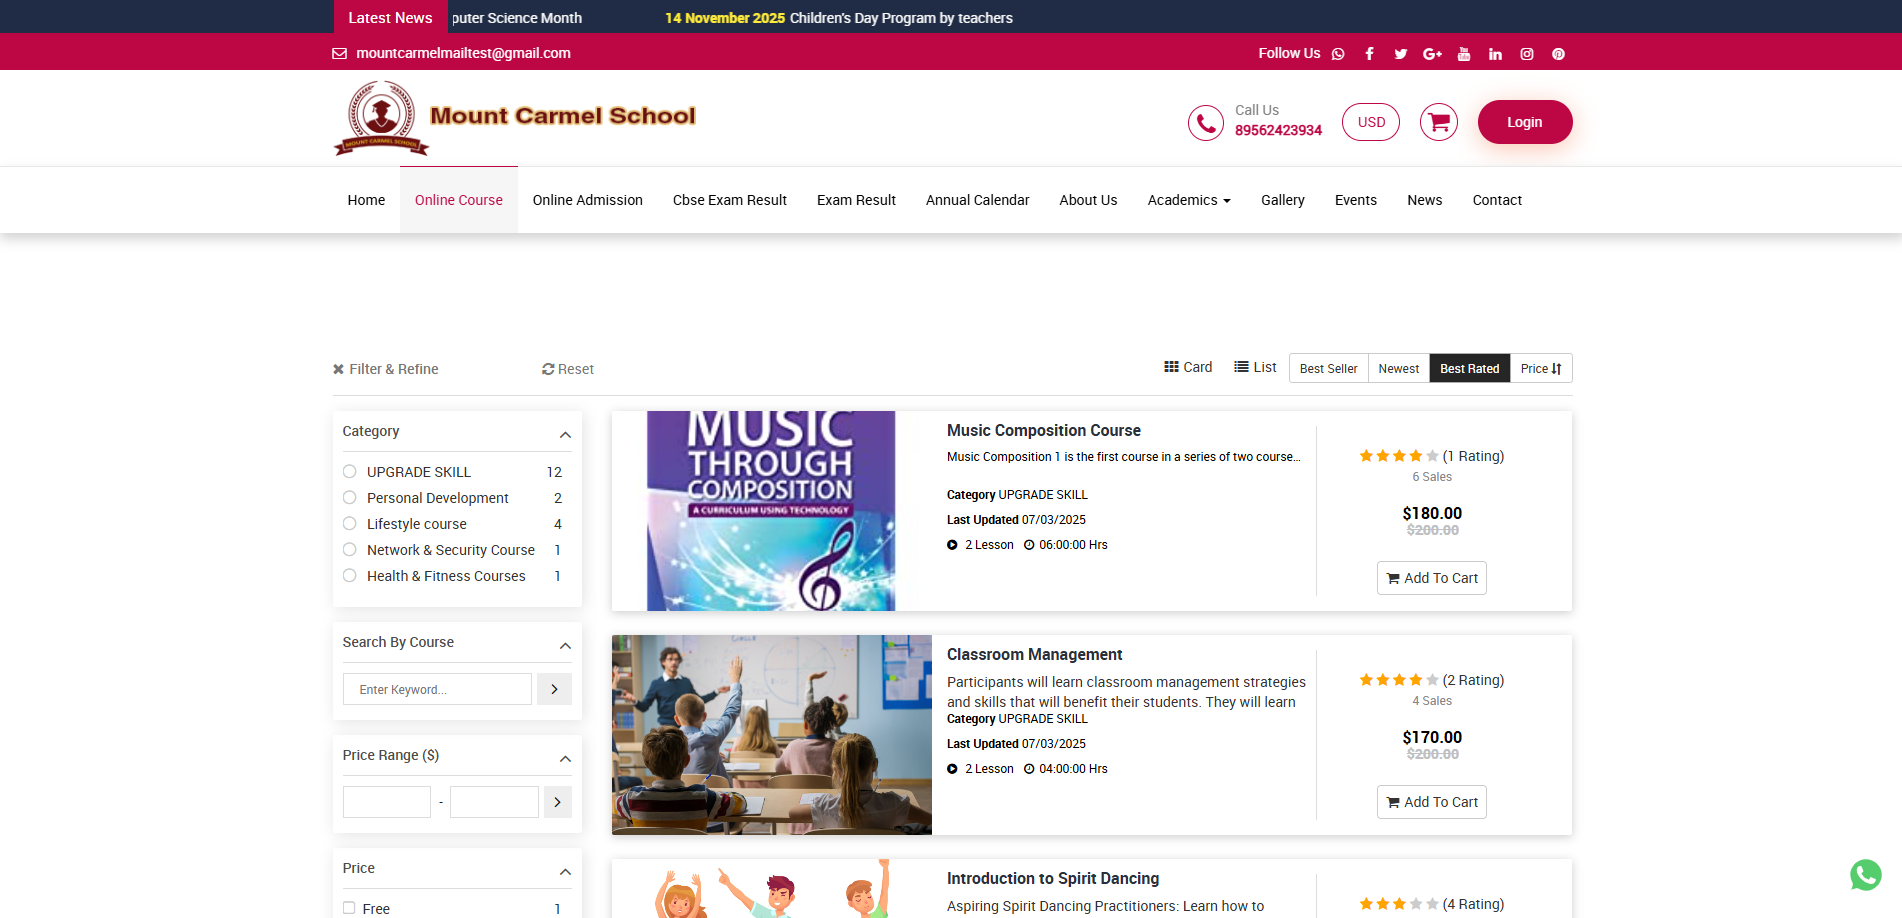Expand the Academics dropdown menu
This screenshot has width=1902, height=918.
point(1188,200)
